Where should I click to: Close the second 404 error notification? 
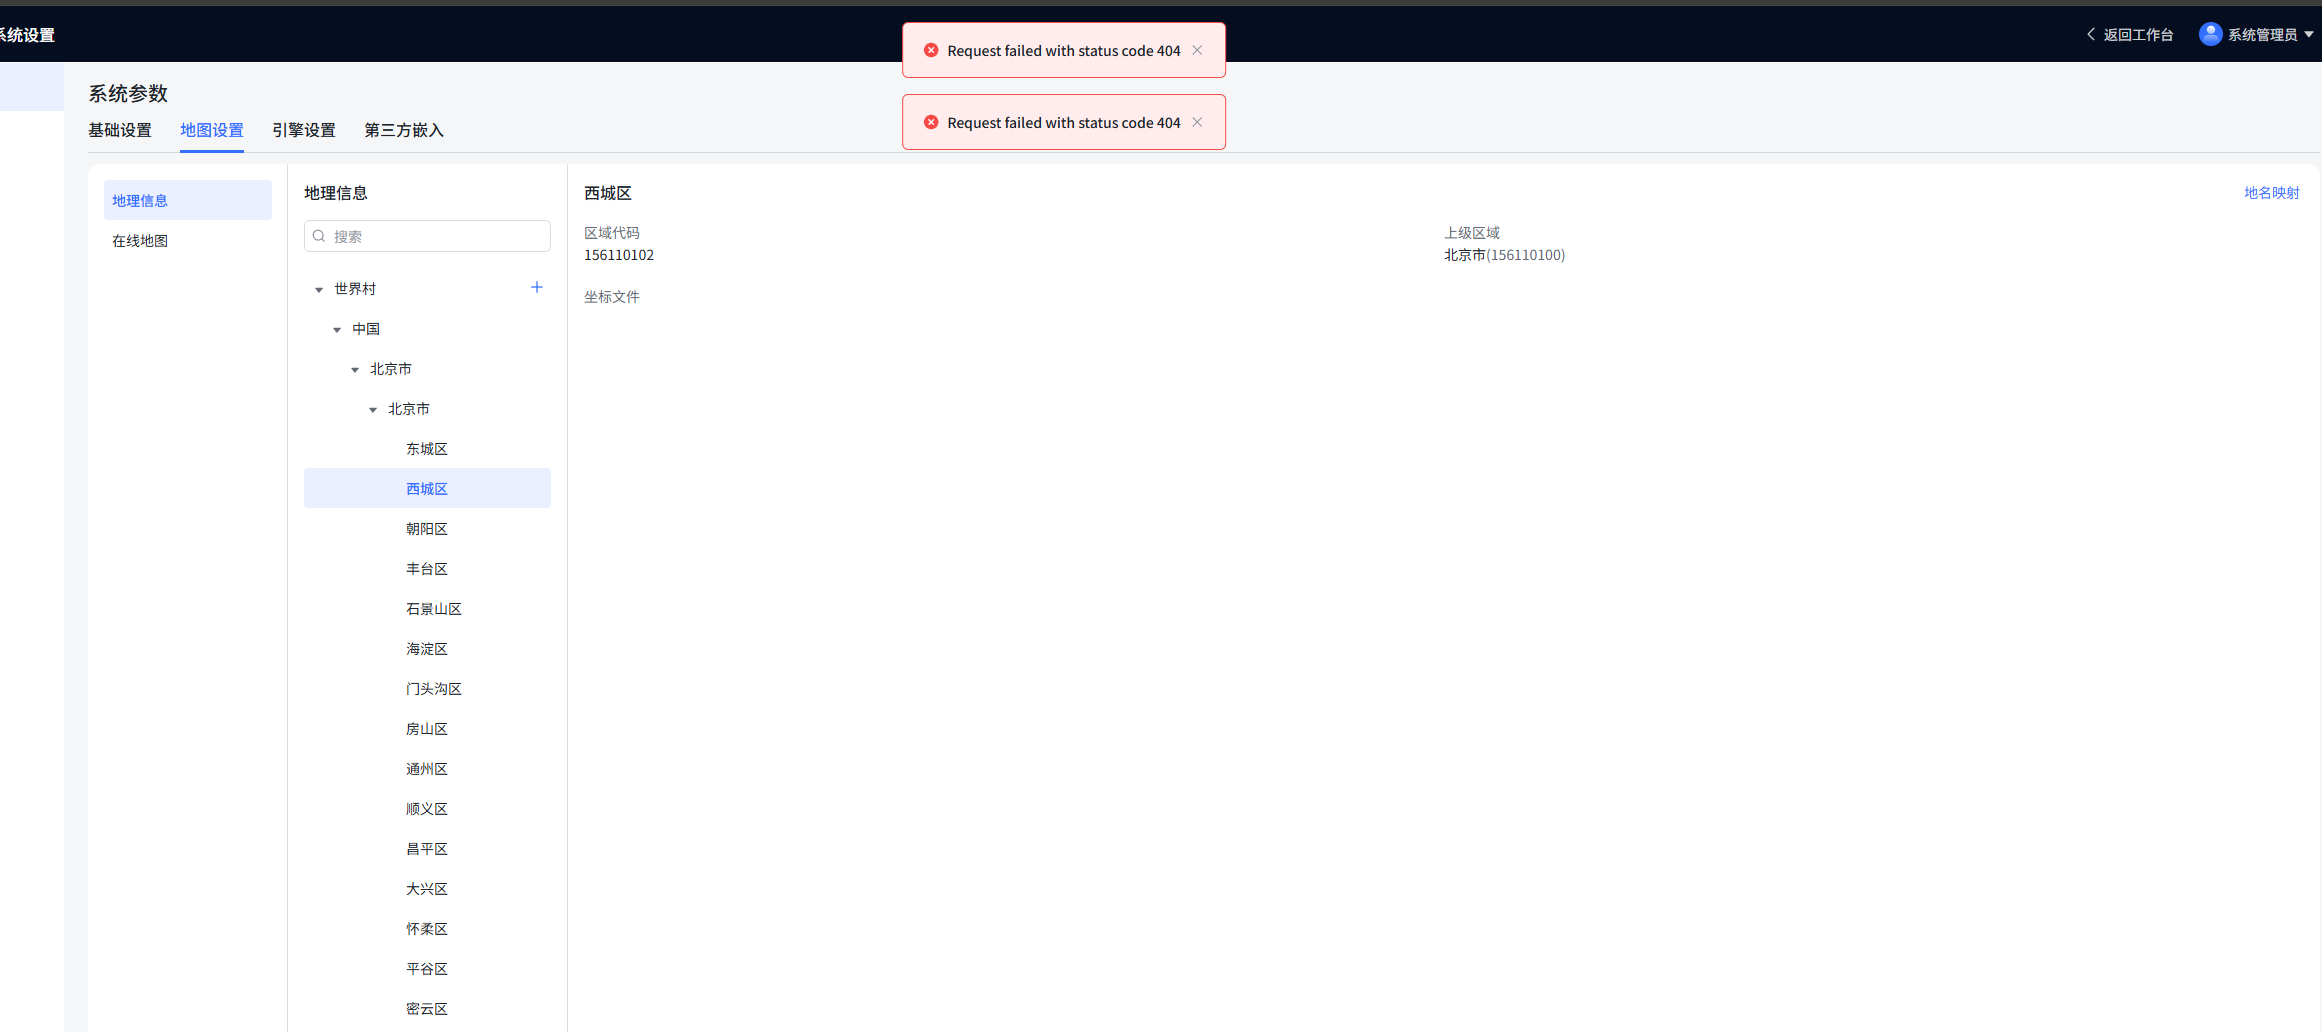tap(1197, 122)
